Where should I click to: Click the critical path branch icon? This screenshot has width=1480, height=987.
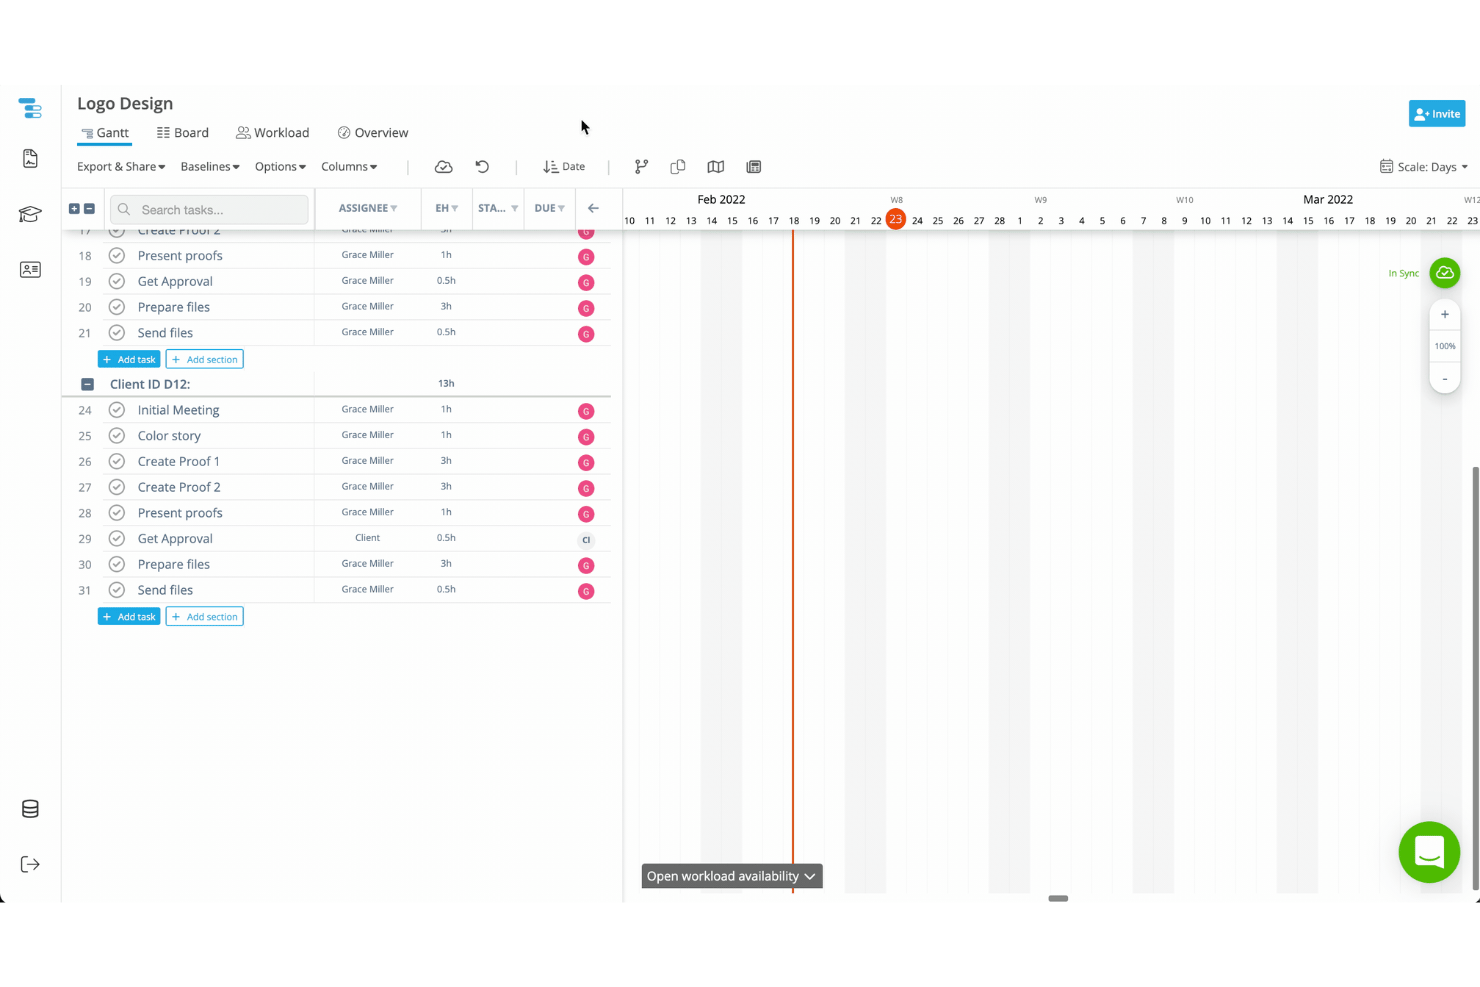[641, 167]
